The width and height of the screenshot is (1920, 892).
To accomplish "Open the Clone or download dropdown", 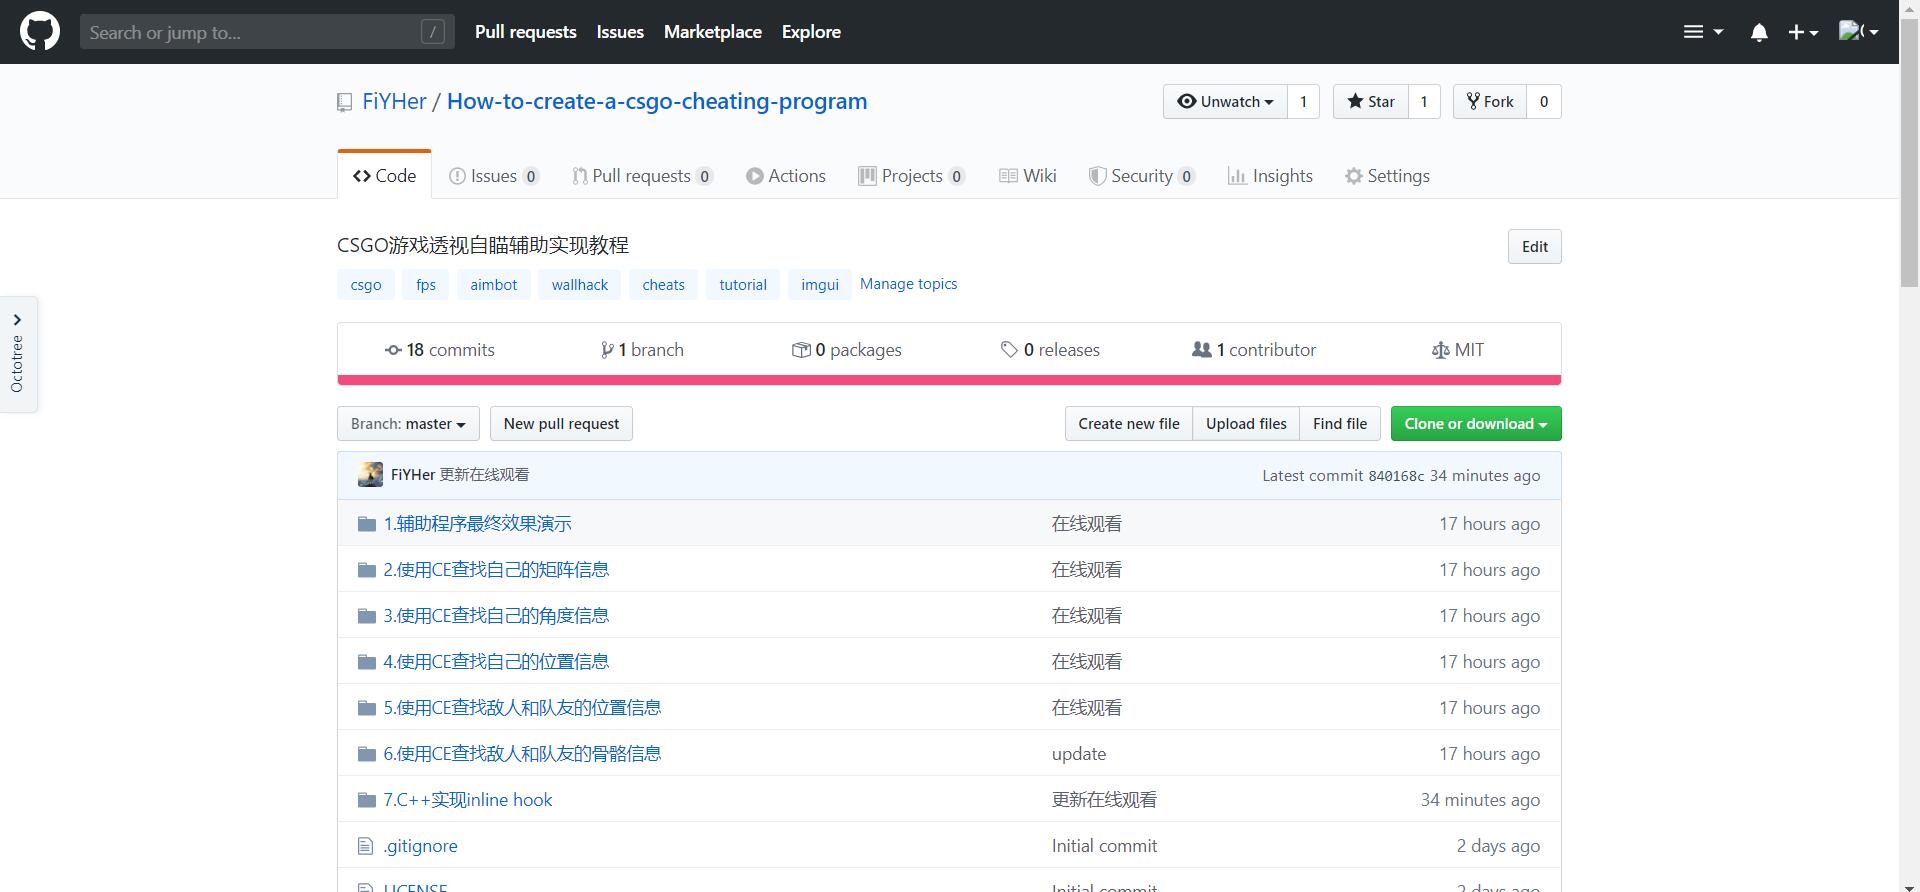I will coord(1476,424).
